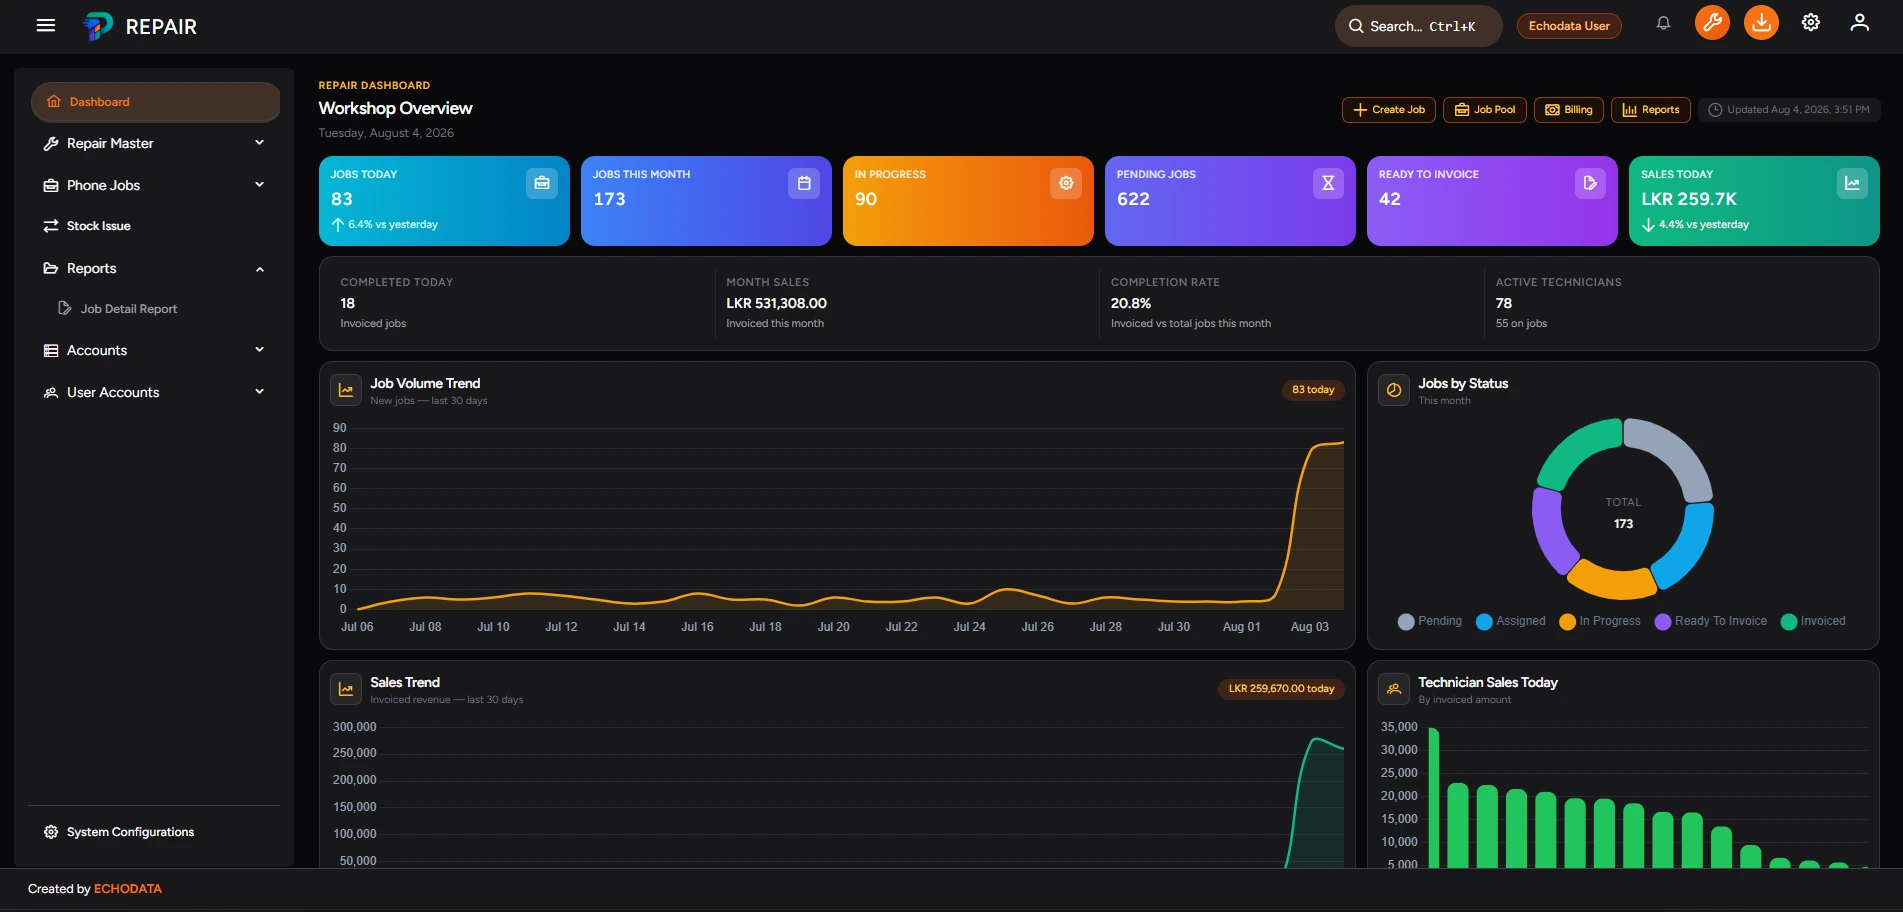This screenshot has width=1903, height=912.
Task: Click the Ready To Invoice icon
Action: pos(1590,183)
